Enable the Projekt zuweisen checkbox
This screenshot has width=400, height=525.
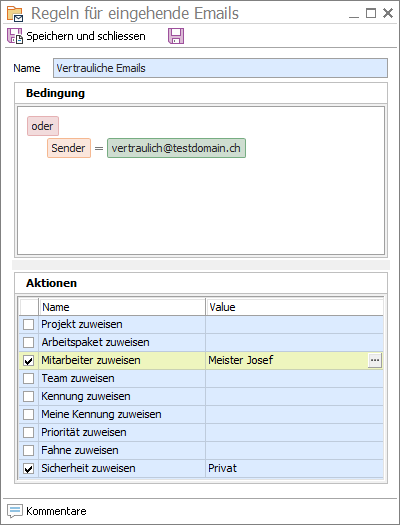[28, 324]
